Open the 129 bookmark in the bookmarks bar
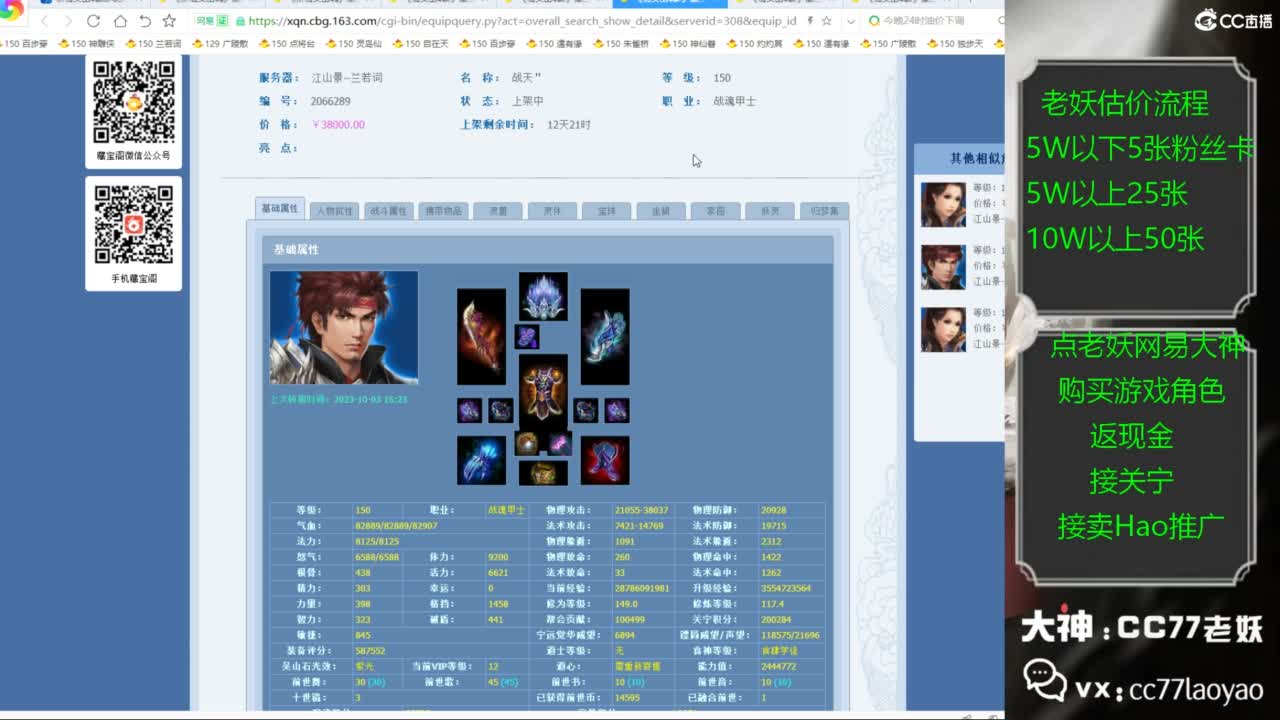This screenshot has height=720, width=1280. (x=220, y=44)
